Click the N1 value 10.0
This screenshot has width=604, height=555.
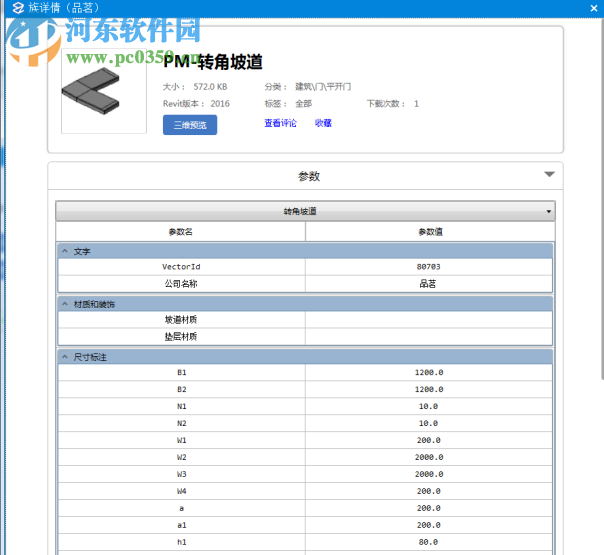tap(429, 406)
